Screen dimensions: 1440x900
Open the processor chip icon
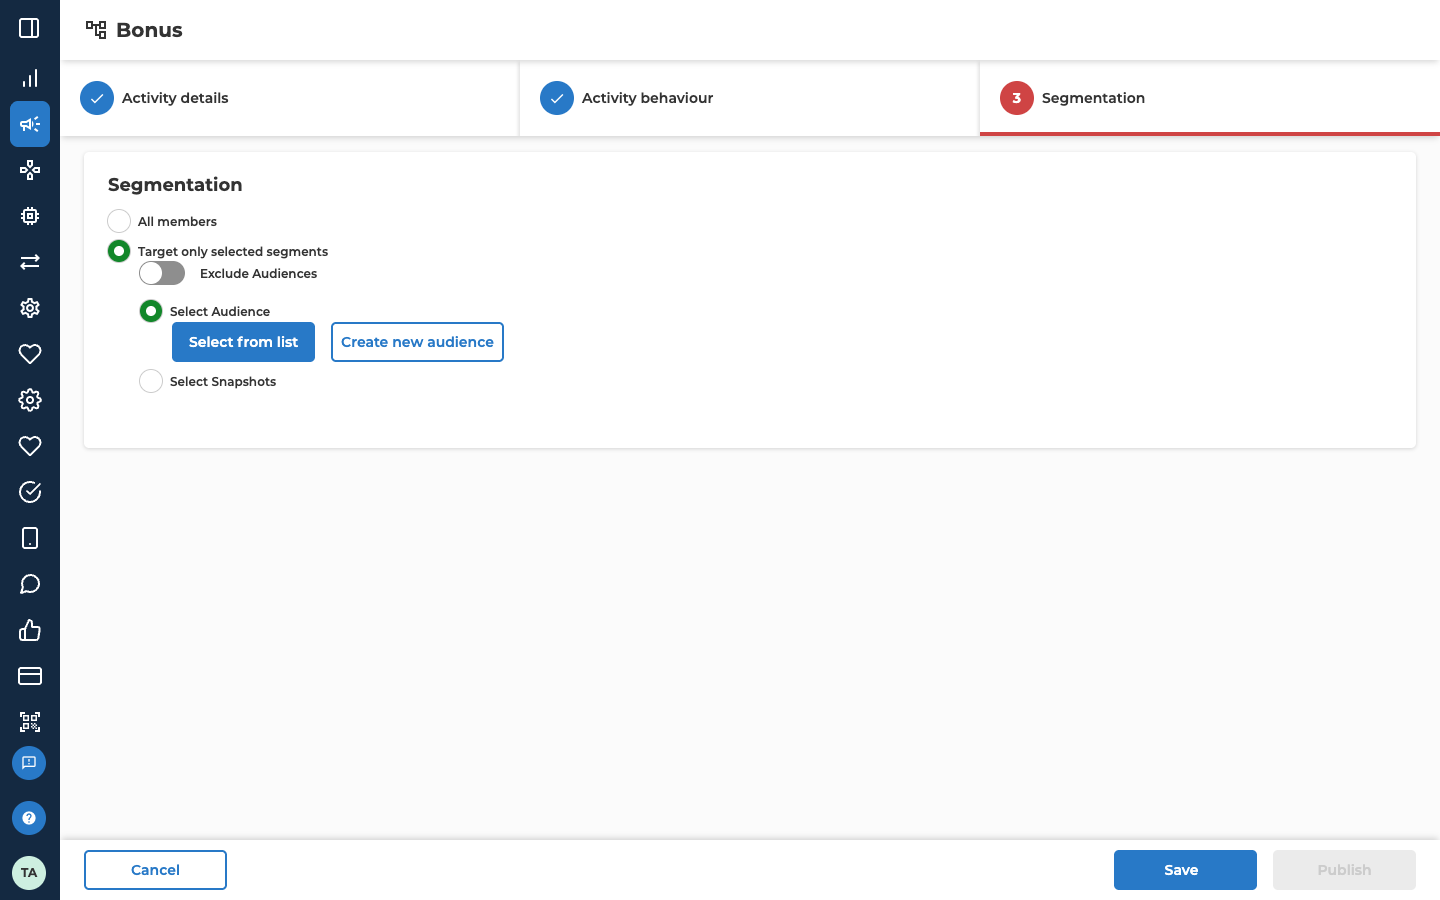pos(30,216)
